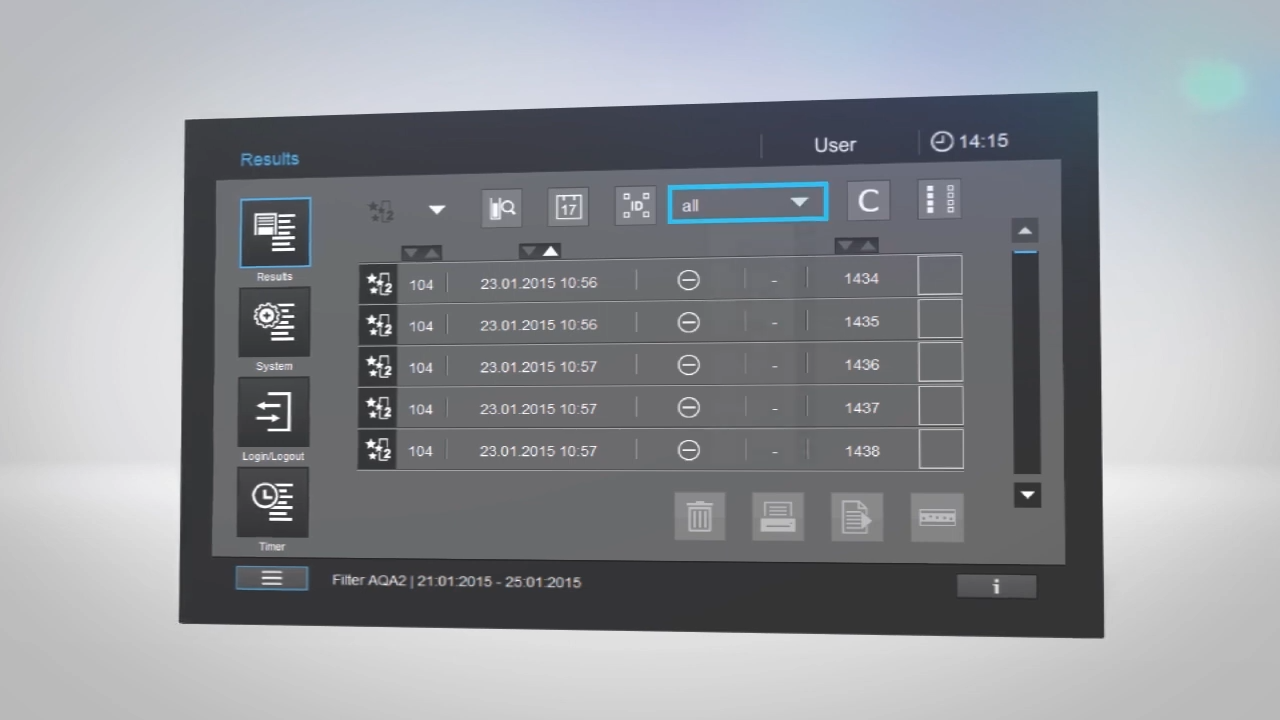Viewport: 1280px width, 720px height.
Task: Open the calendar date filter icon
Action: 568,206
